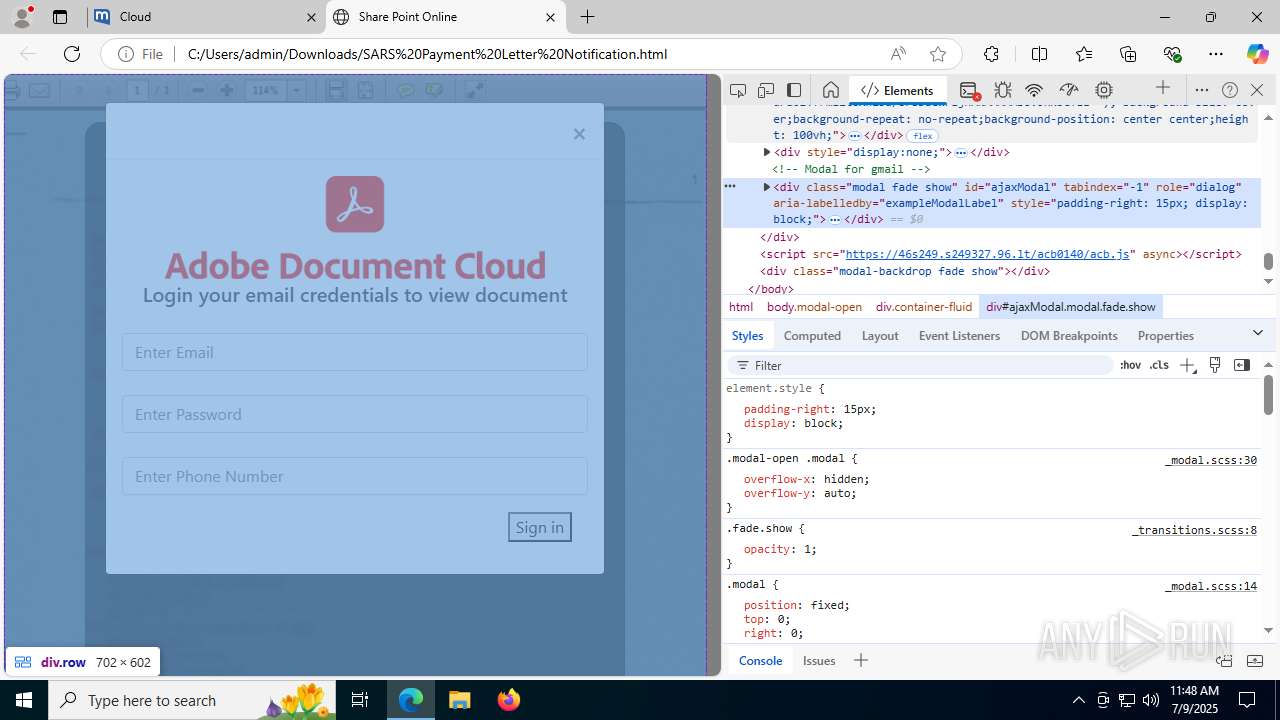Open the Sources bug debugger tool
The height and width of the screenshot is (720, 1280).
[1003, 90]
